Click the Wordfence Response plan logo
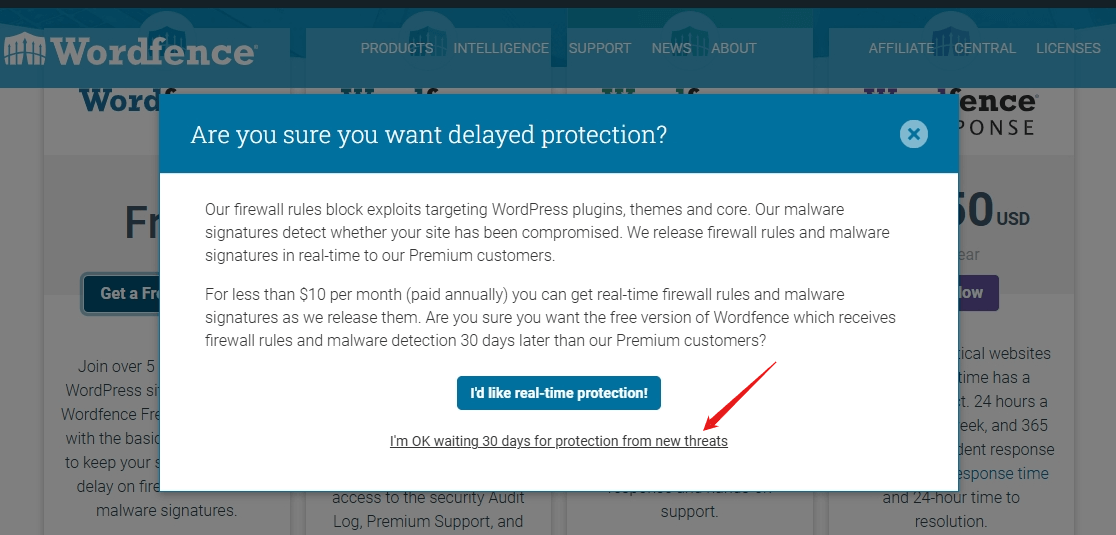This screenshot has width=1116, height=535. 996,112
